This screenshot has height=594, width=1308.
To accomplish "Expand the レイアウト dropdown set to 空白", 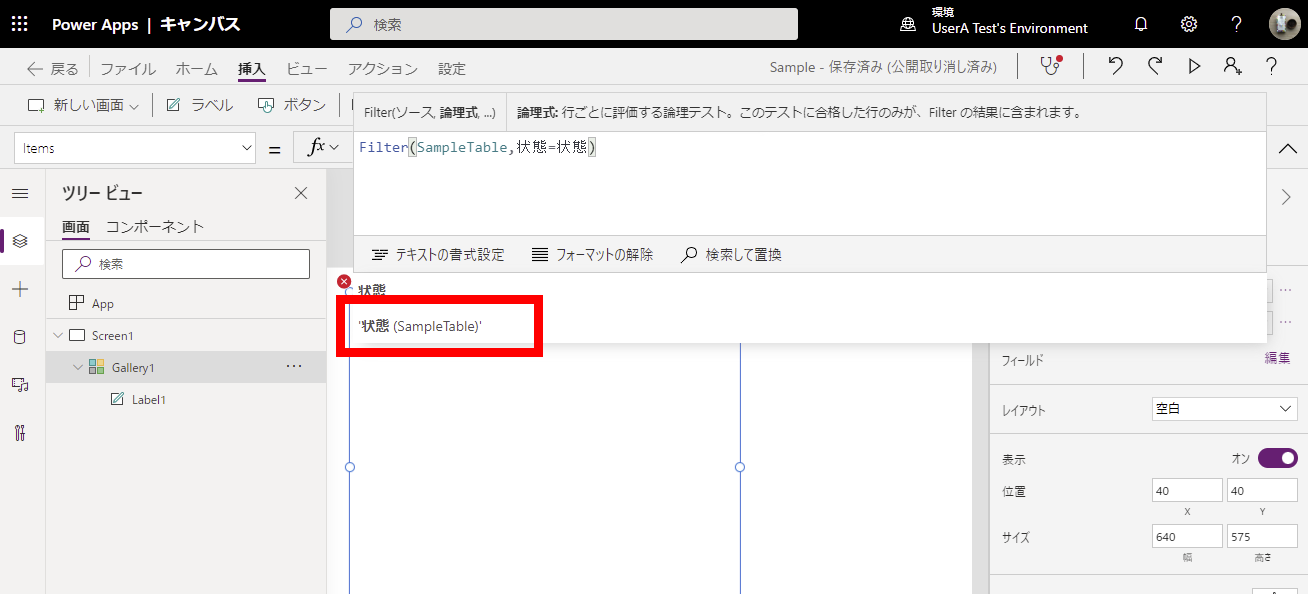I will click(x=1224, y=409).
